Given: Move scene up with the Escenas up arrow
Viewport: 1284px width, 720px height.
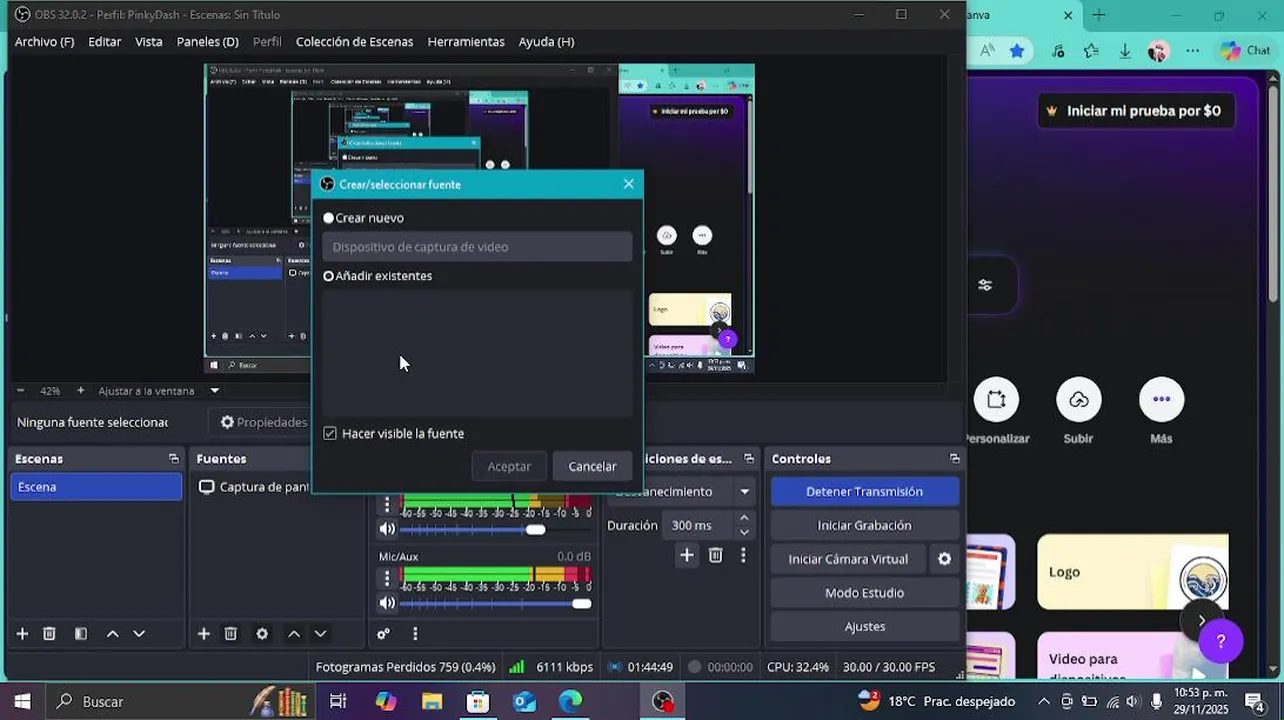Looking at the screenshot, I should pyautogui.click(x=112, y=633).
